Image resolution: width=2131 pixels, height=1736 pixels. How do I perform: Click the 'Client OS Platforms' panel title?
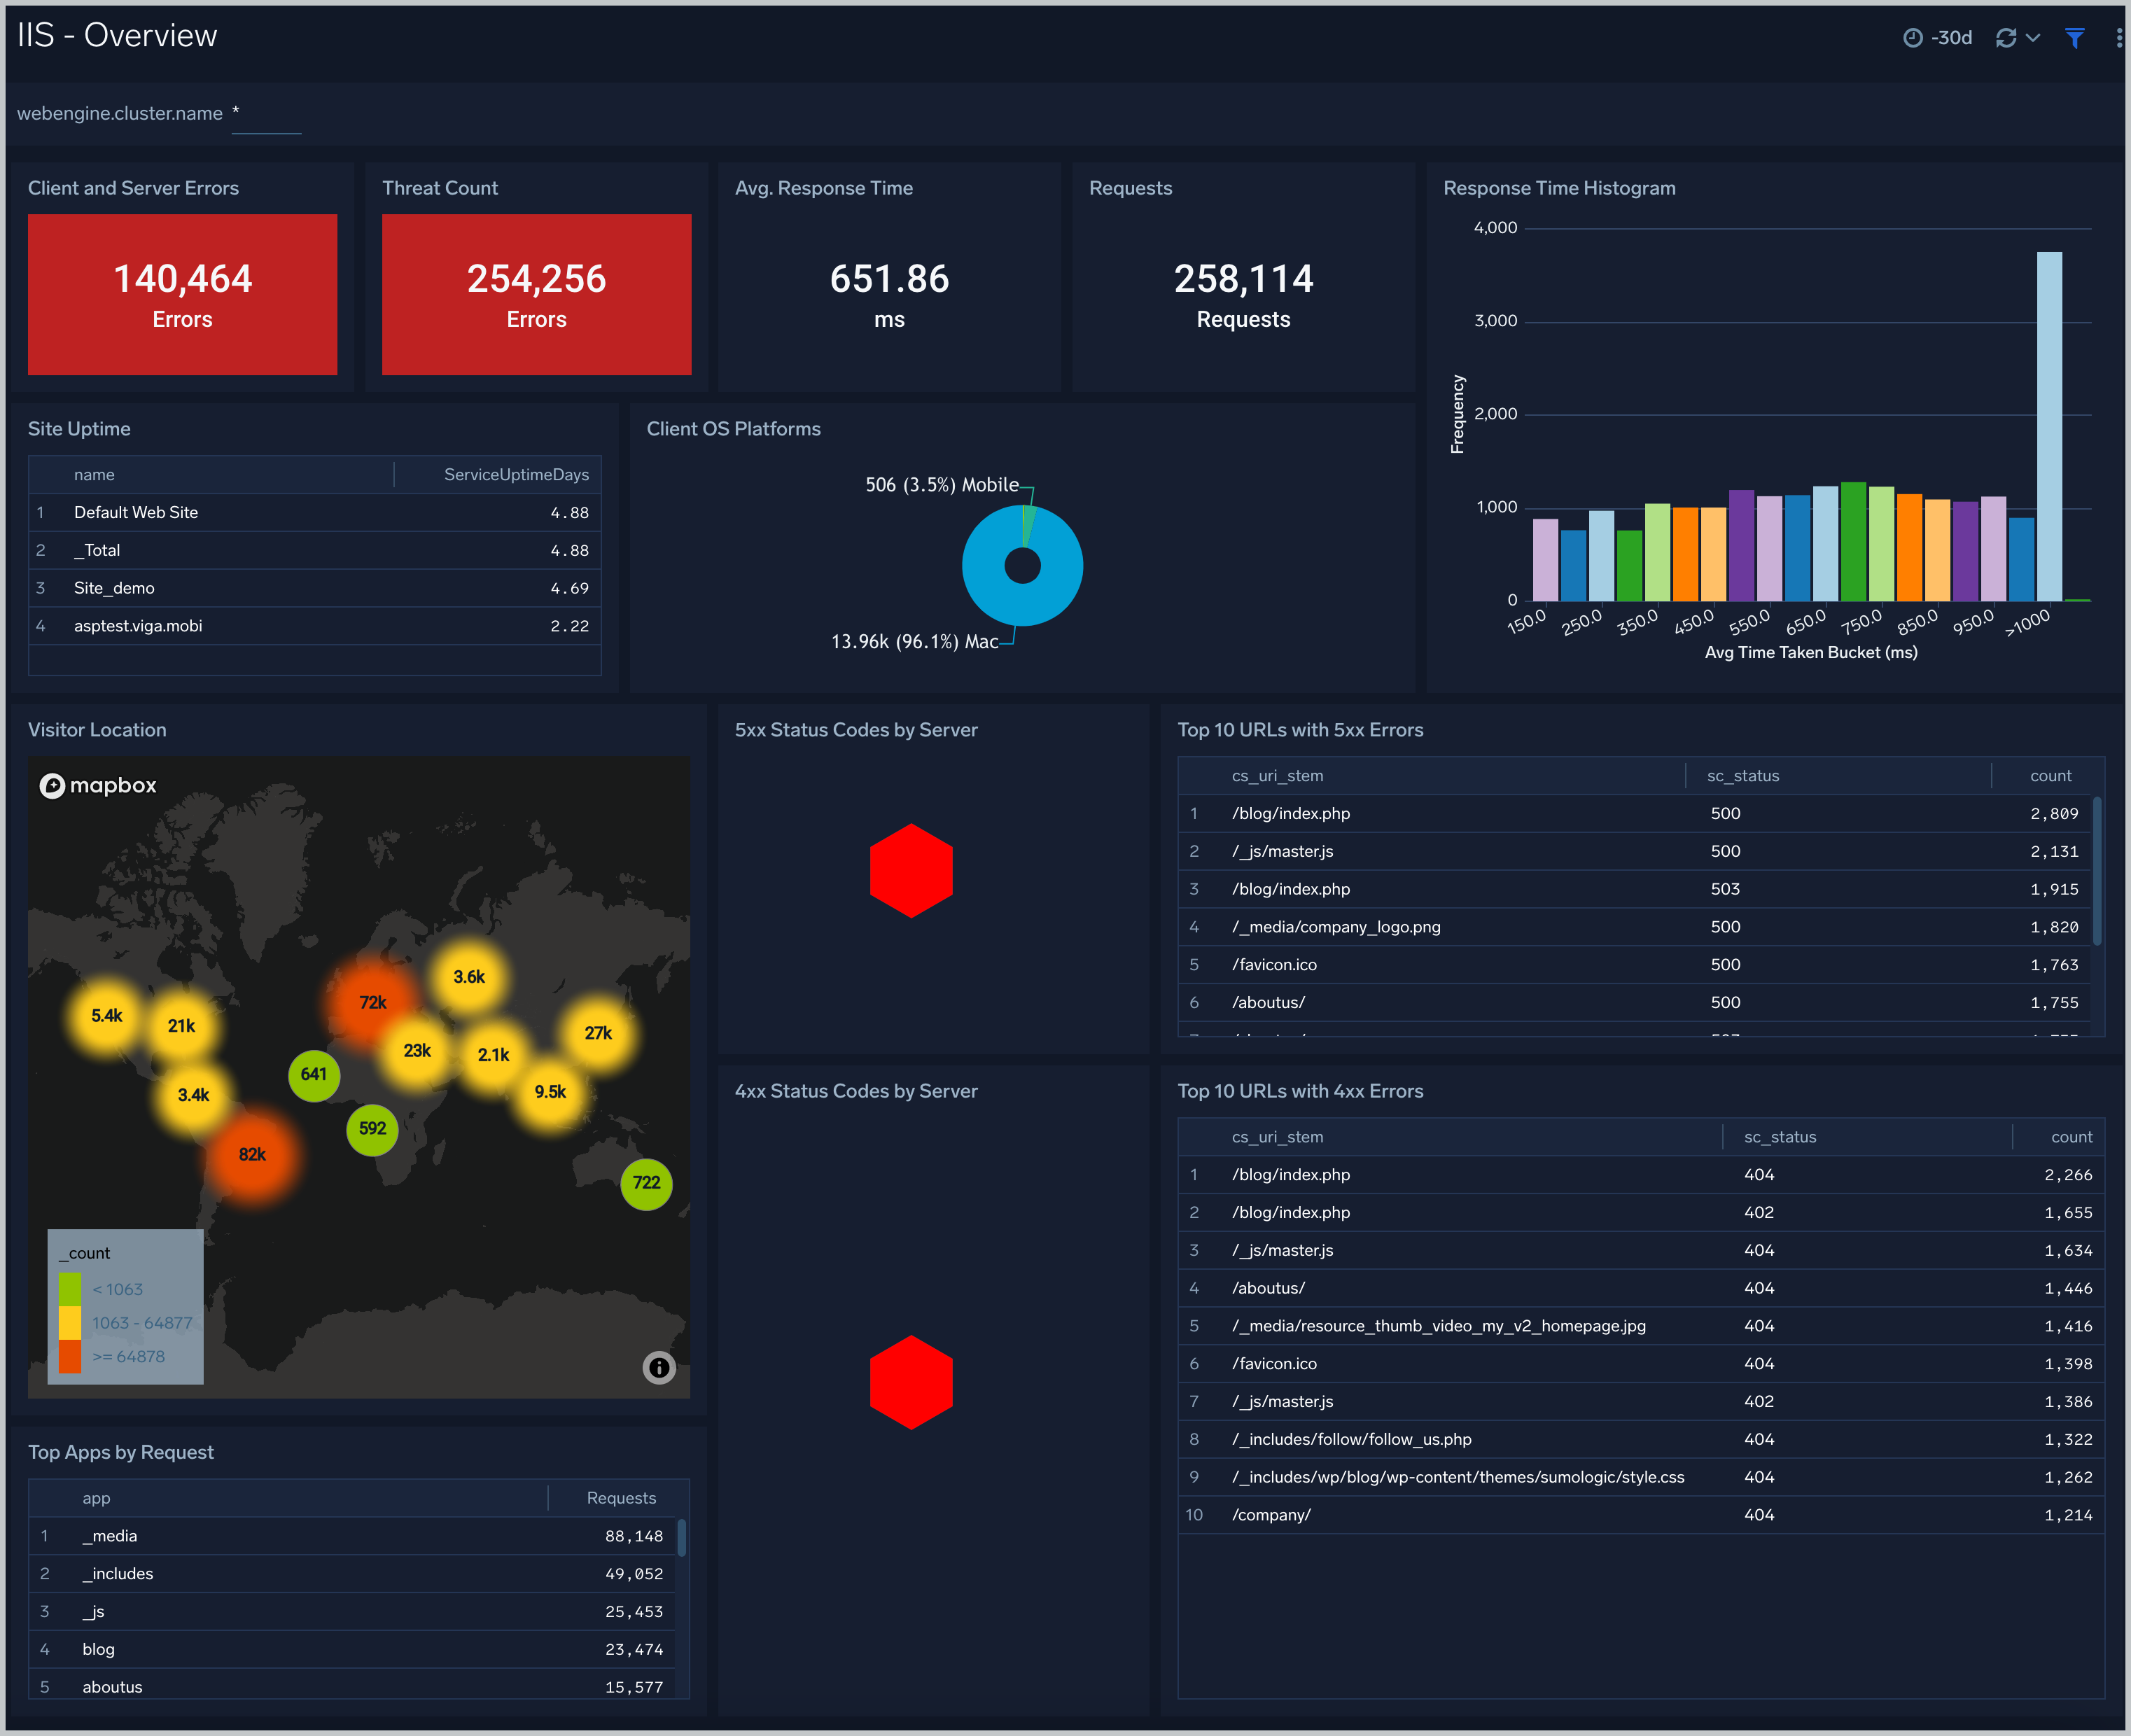733,429
